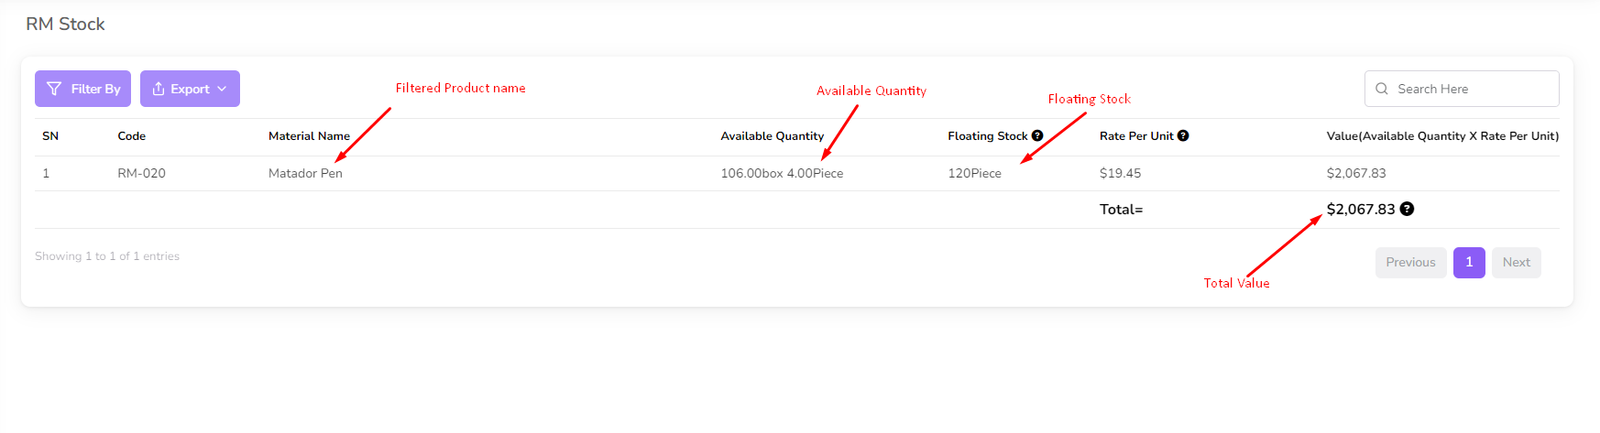Expand the Export dropdown chevron
Image resolution: width=1600 pixels, height=433 pixels.
(222, 89)
